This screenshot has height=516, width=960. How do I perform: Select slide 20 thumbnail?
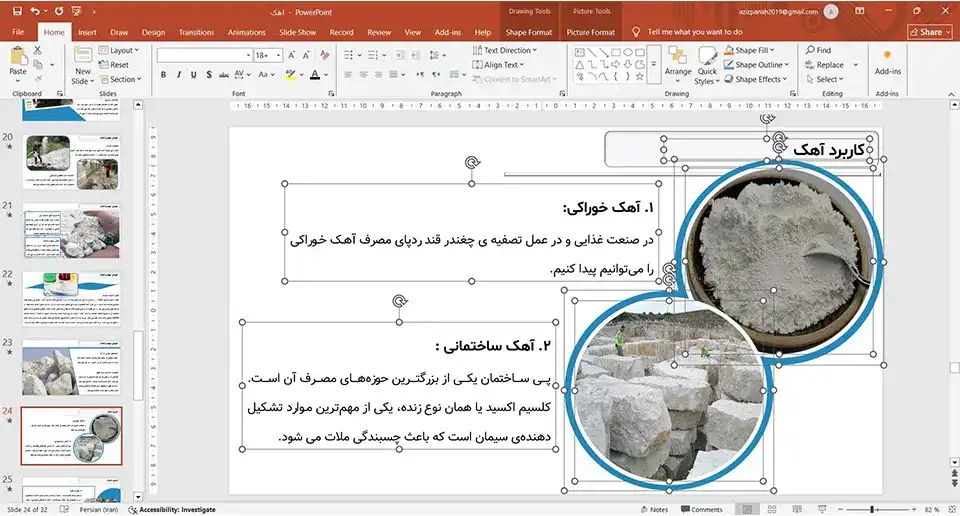(71, 162)
